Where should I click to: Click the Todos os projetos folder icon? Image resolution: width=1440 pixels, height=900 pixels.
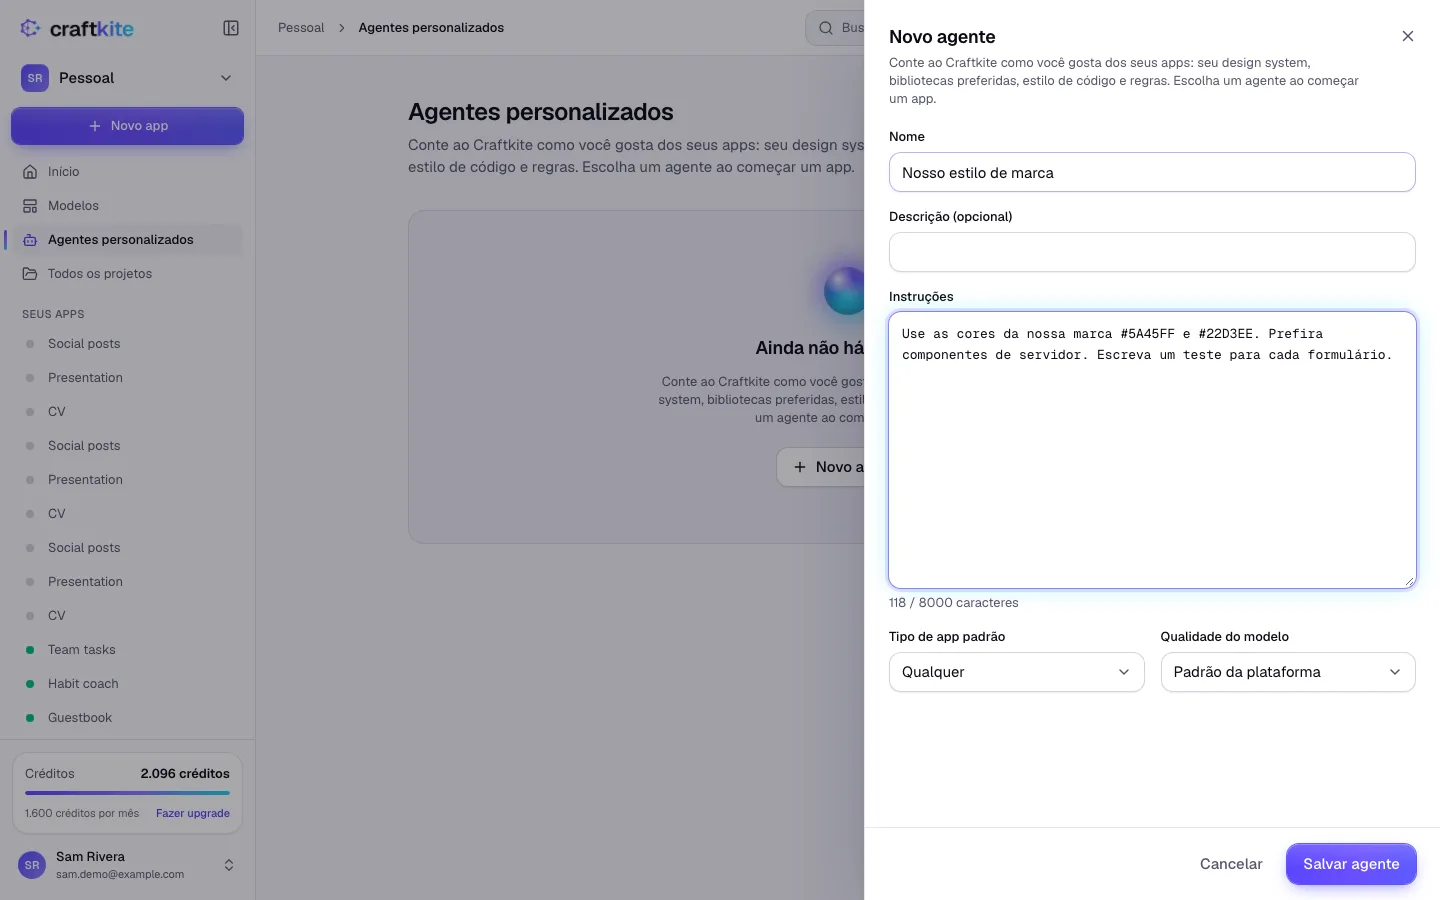click(x=30, y=274)
